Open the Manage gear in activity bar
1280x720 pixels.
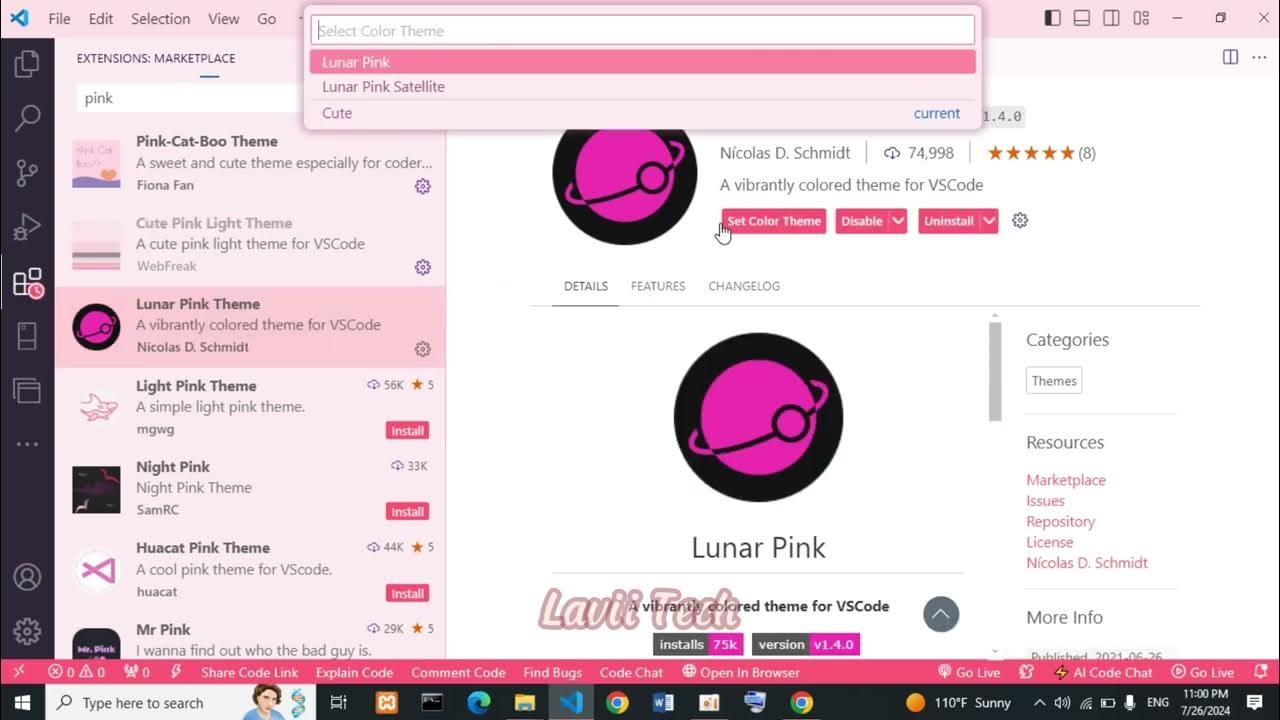click(27, 631)
